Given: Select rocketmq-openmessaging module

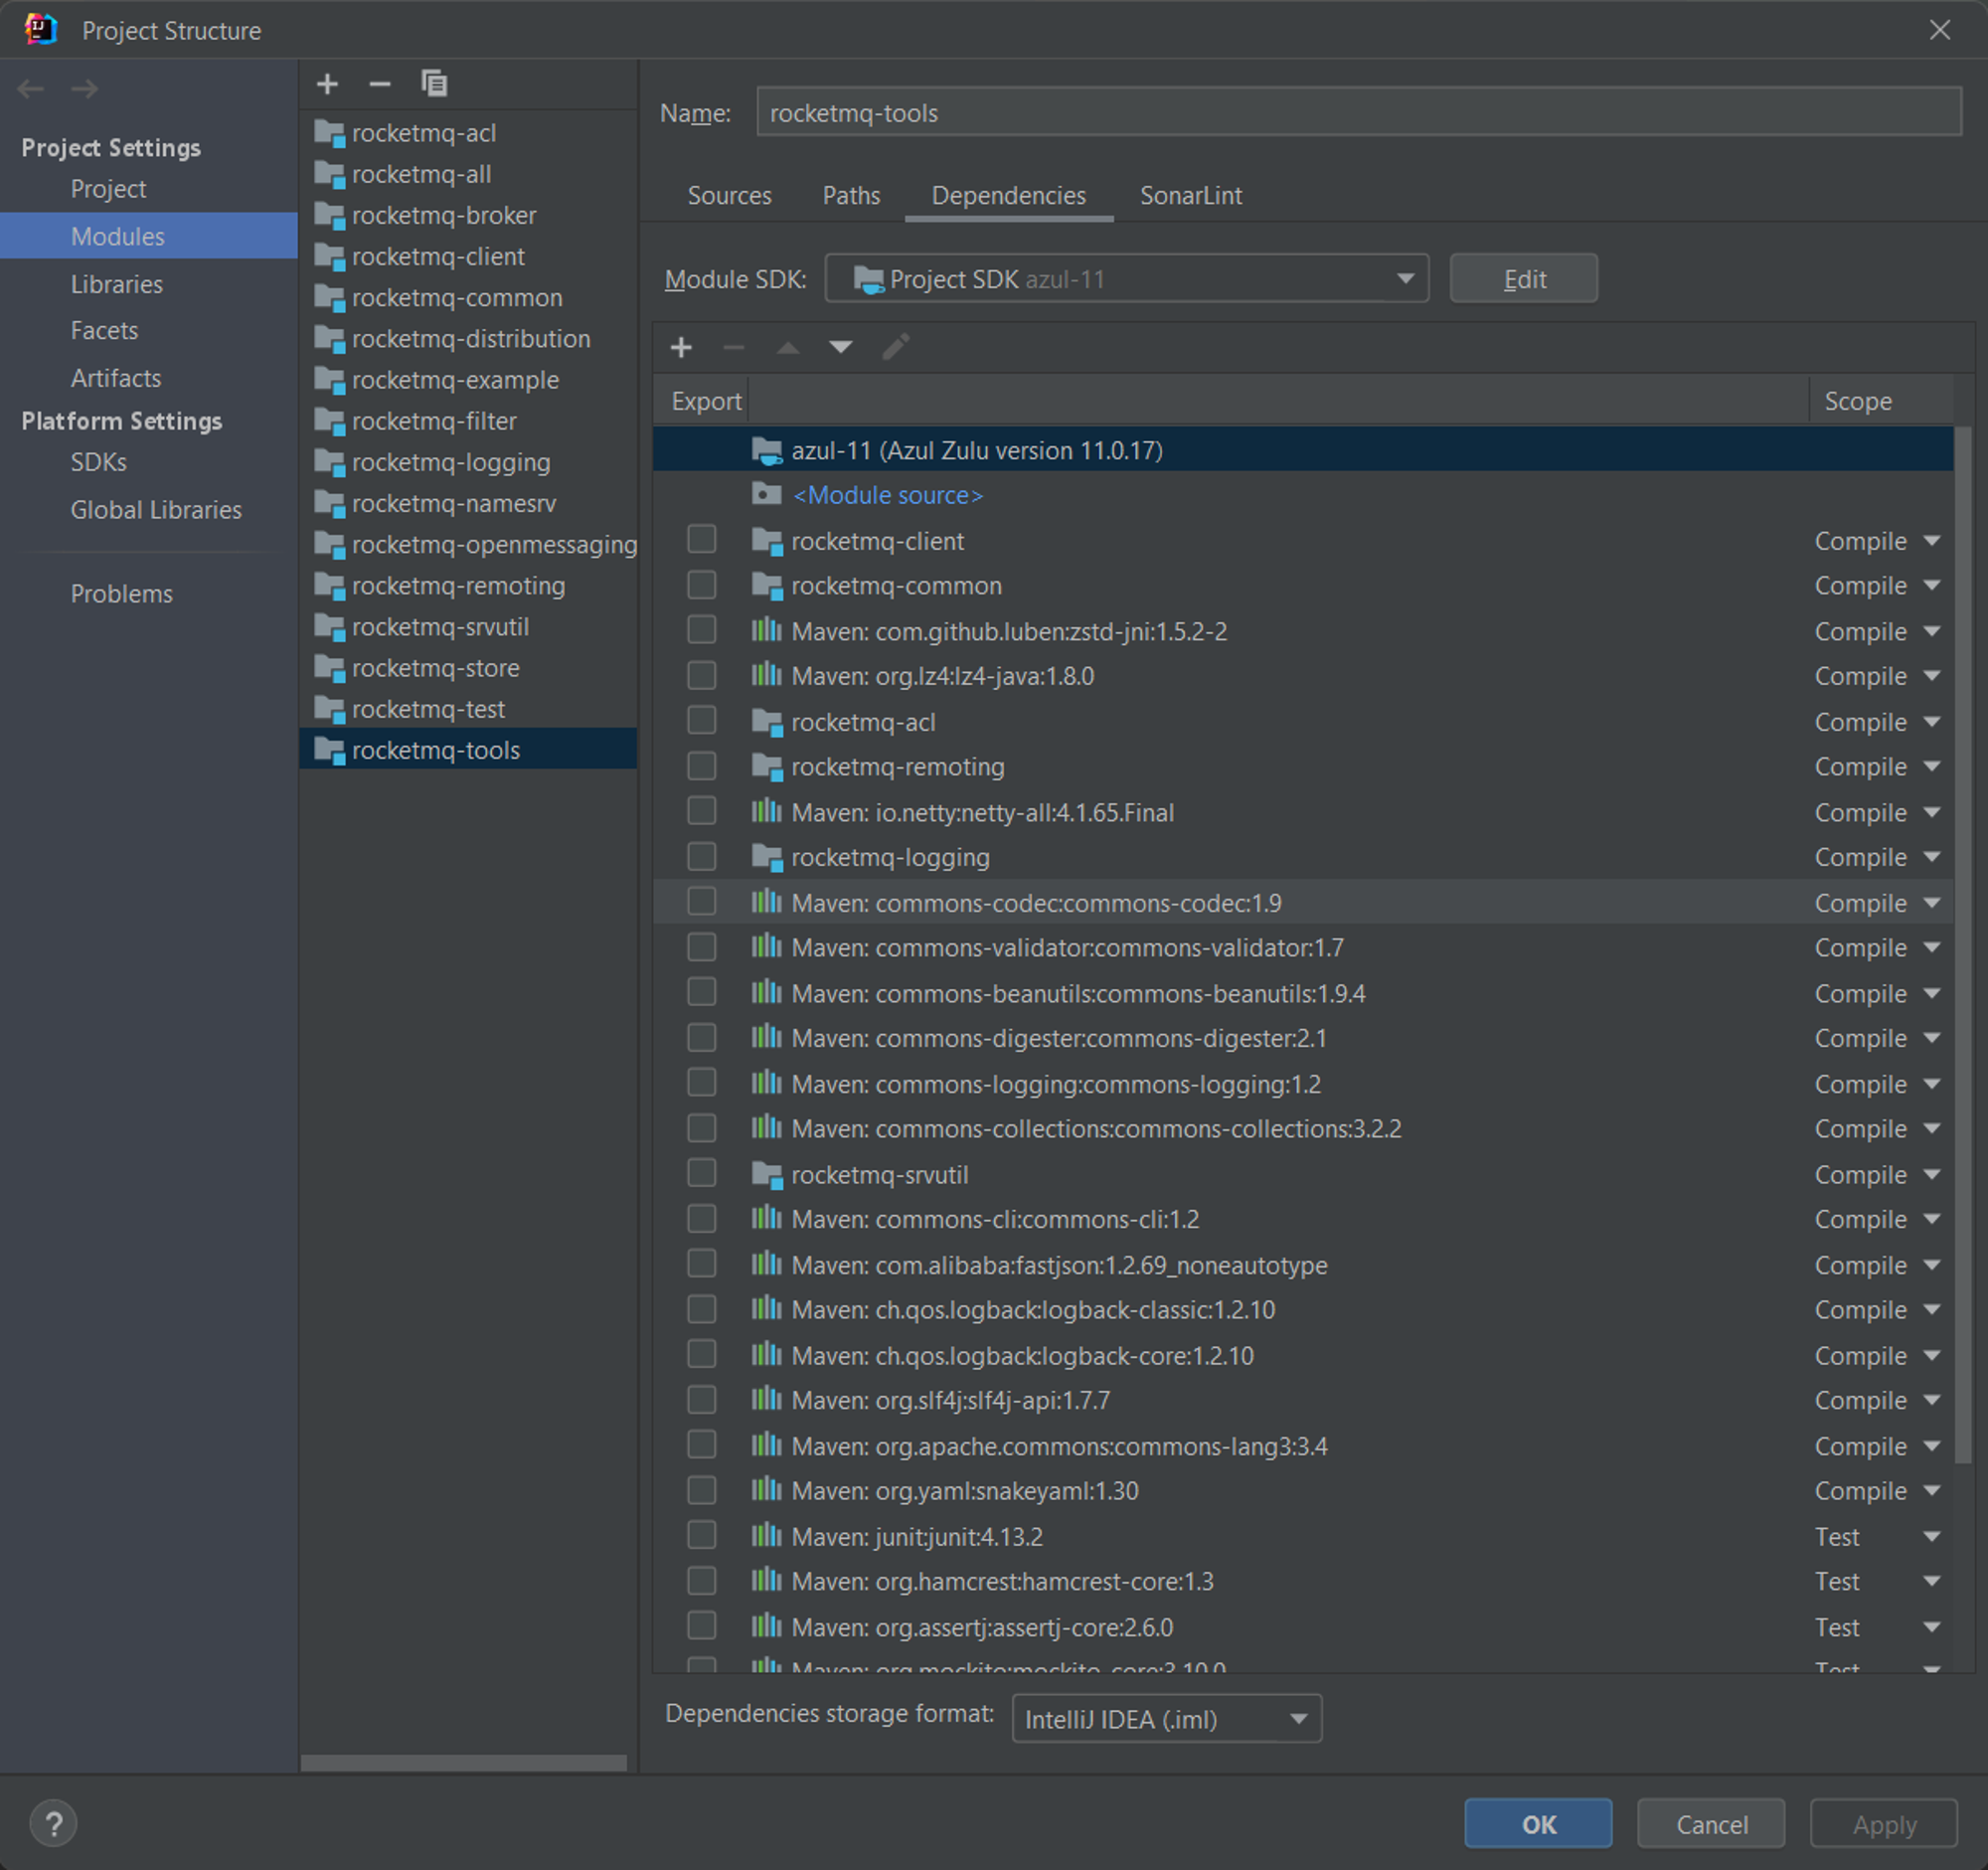Looking at the screenshot, I should pyautogui.click(x=468, y=545).
